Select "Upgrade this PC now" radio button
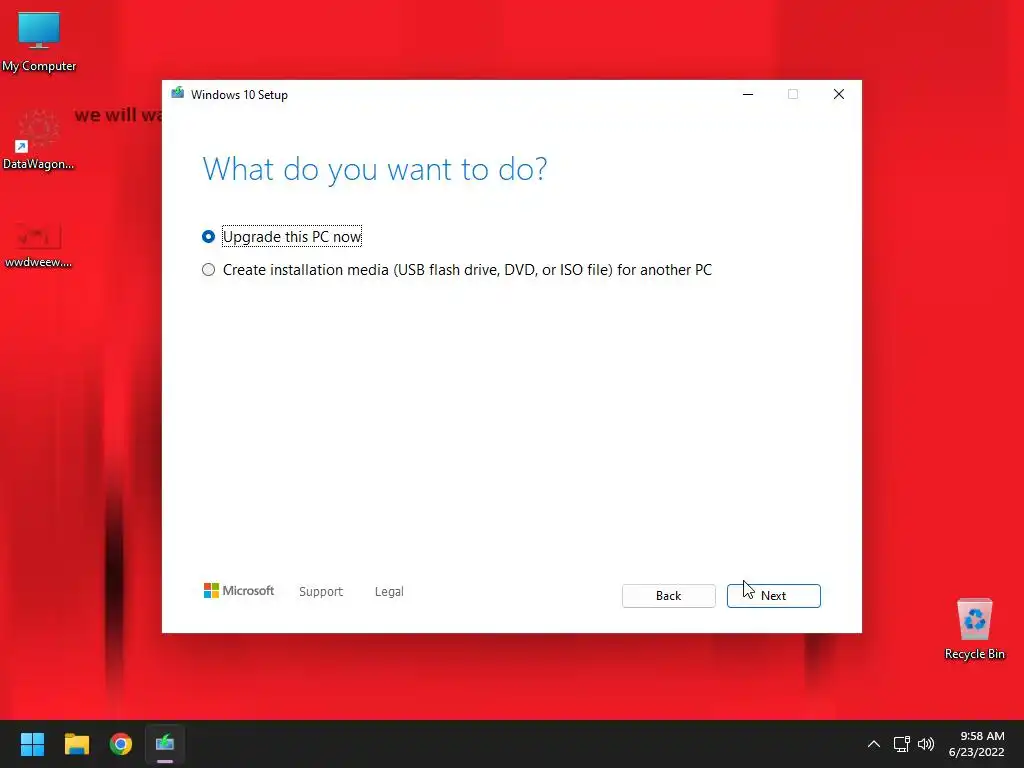 (208, 236)
